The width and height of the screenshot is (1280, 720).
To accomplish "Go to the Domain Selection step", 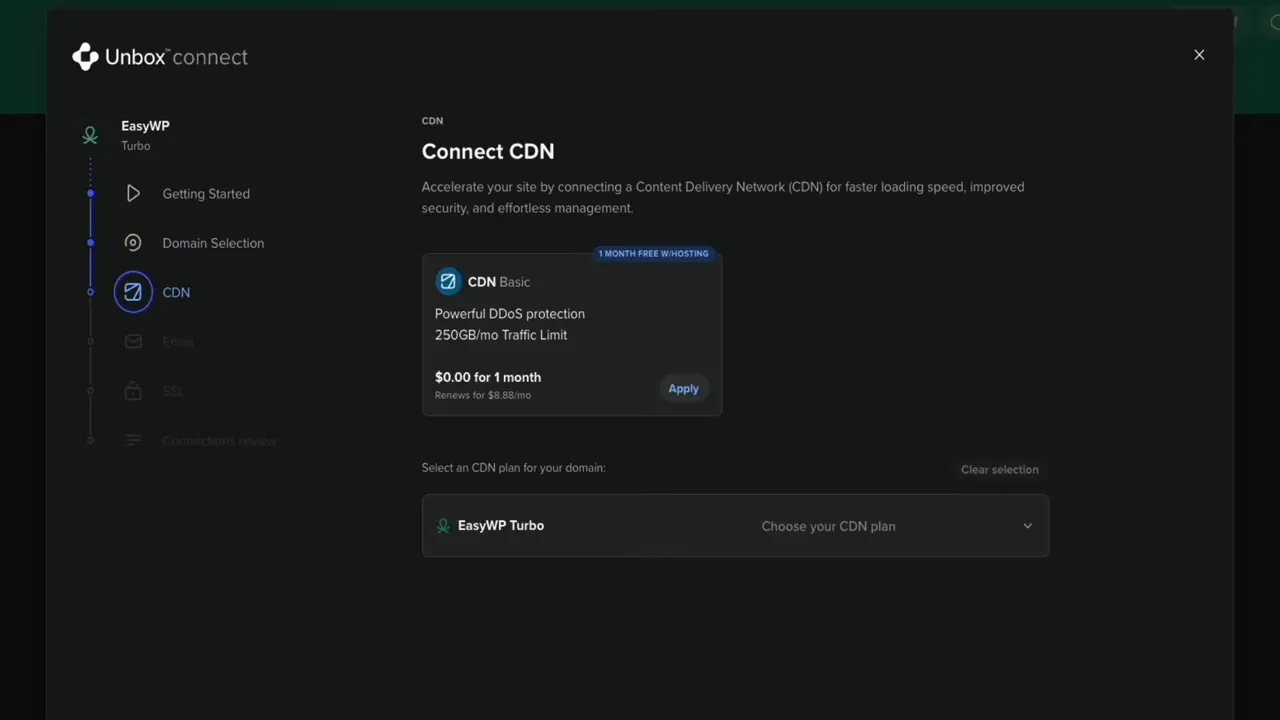I will tap(213, 243).
